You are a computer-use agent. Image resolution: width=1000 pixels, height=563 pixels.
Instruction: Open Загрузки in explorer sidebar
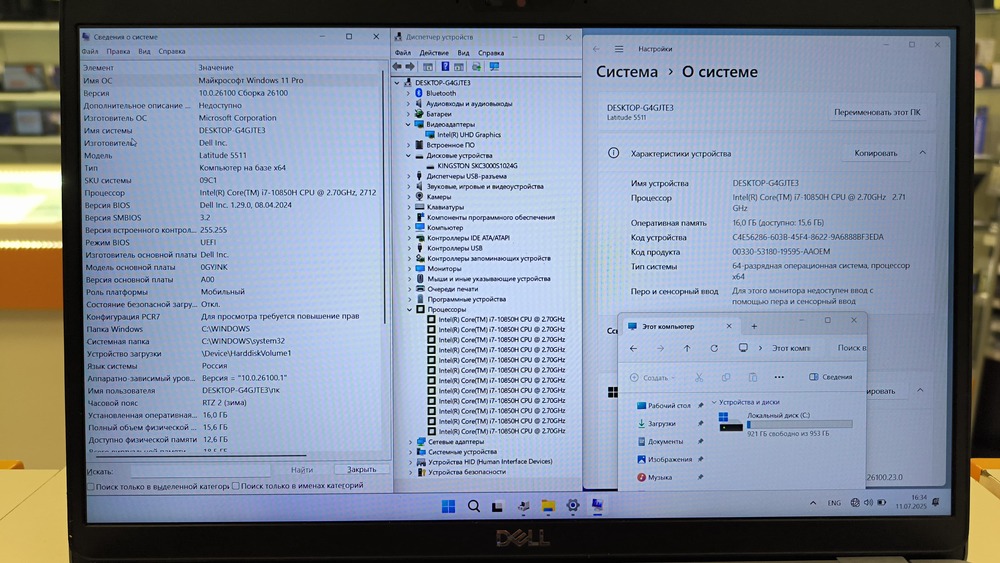pyautogui.click(x=662, y=423)
